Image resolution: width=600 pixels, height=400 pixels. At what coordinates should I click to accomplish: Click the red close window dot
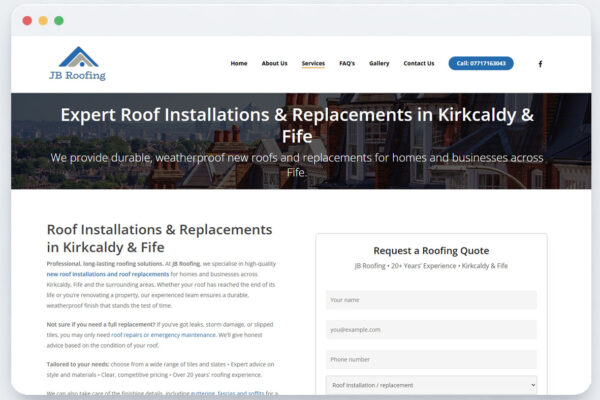(27, 20)
